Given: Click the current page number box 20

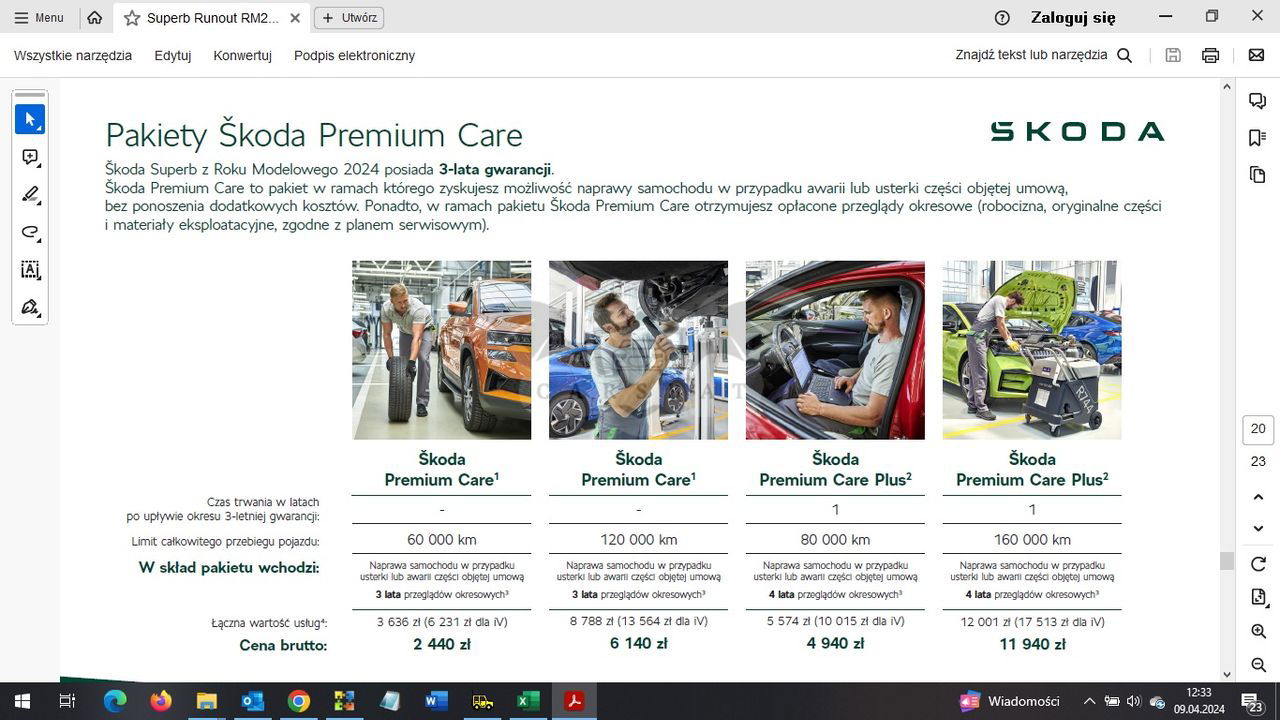Looking at the screenshot, I should pyautogui.click(x=1258, y=429).
